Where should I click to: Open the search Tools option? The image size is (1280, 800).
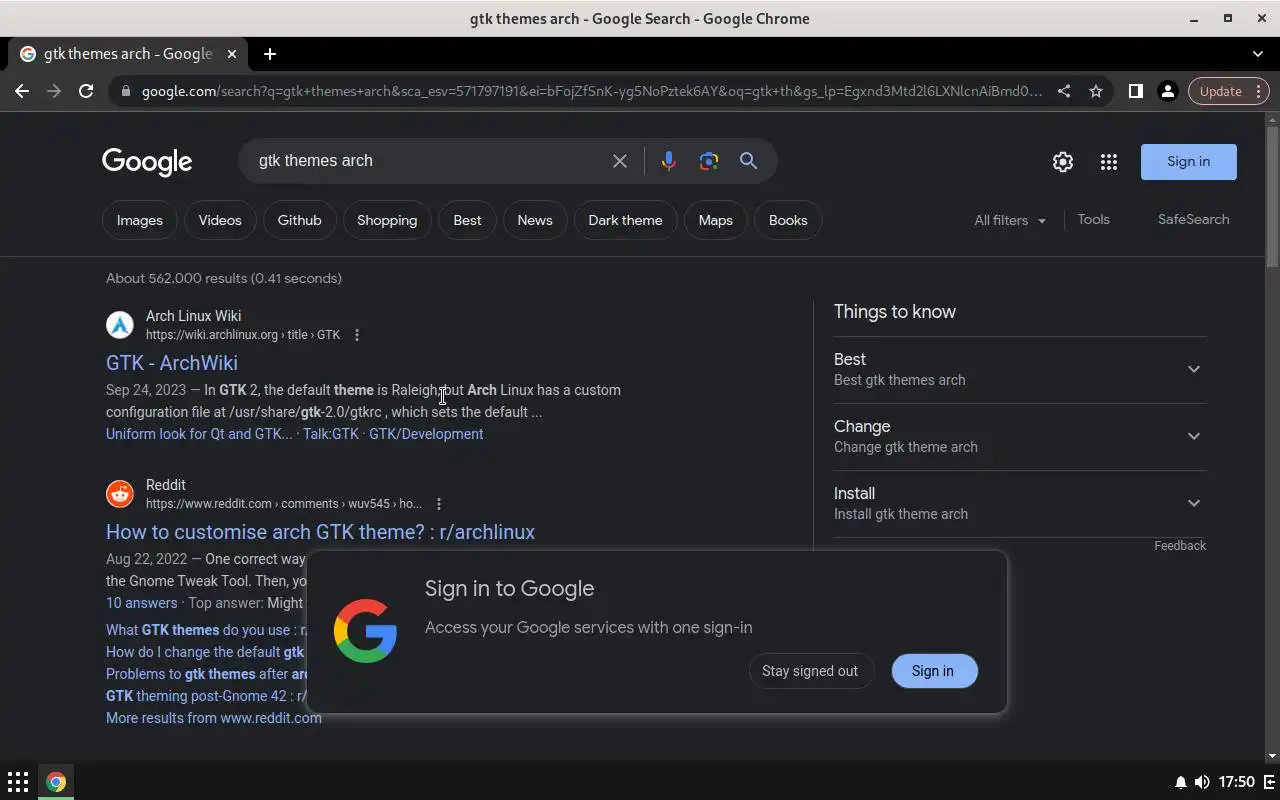[x=1093, y=219]
